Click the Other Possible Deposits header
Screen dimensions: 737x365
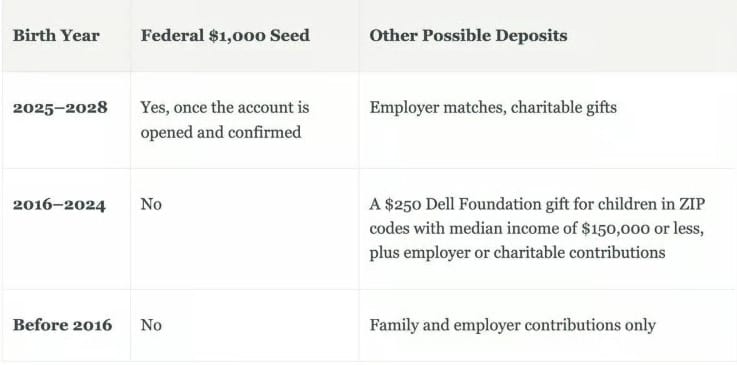(x=468, y=36)
